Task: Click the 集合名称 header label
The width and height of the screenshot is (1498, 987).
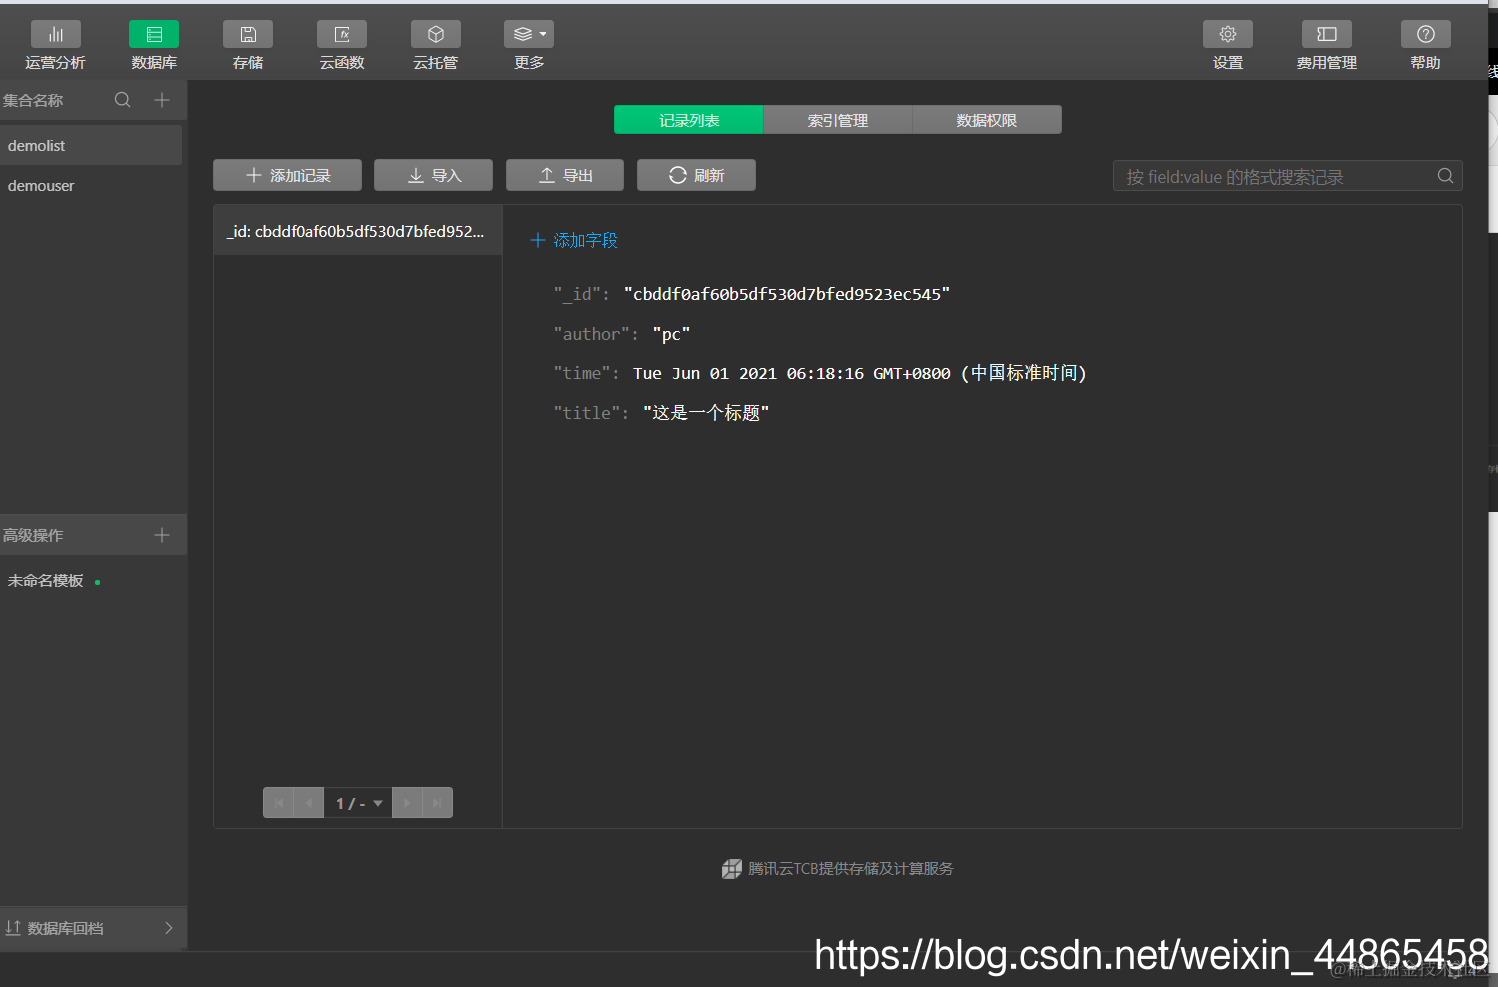Action: (x=33, y=100)
